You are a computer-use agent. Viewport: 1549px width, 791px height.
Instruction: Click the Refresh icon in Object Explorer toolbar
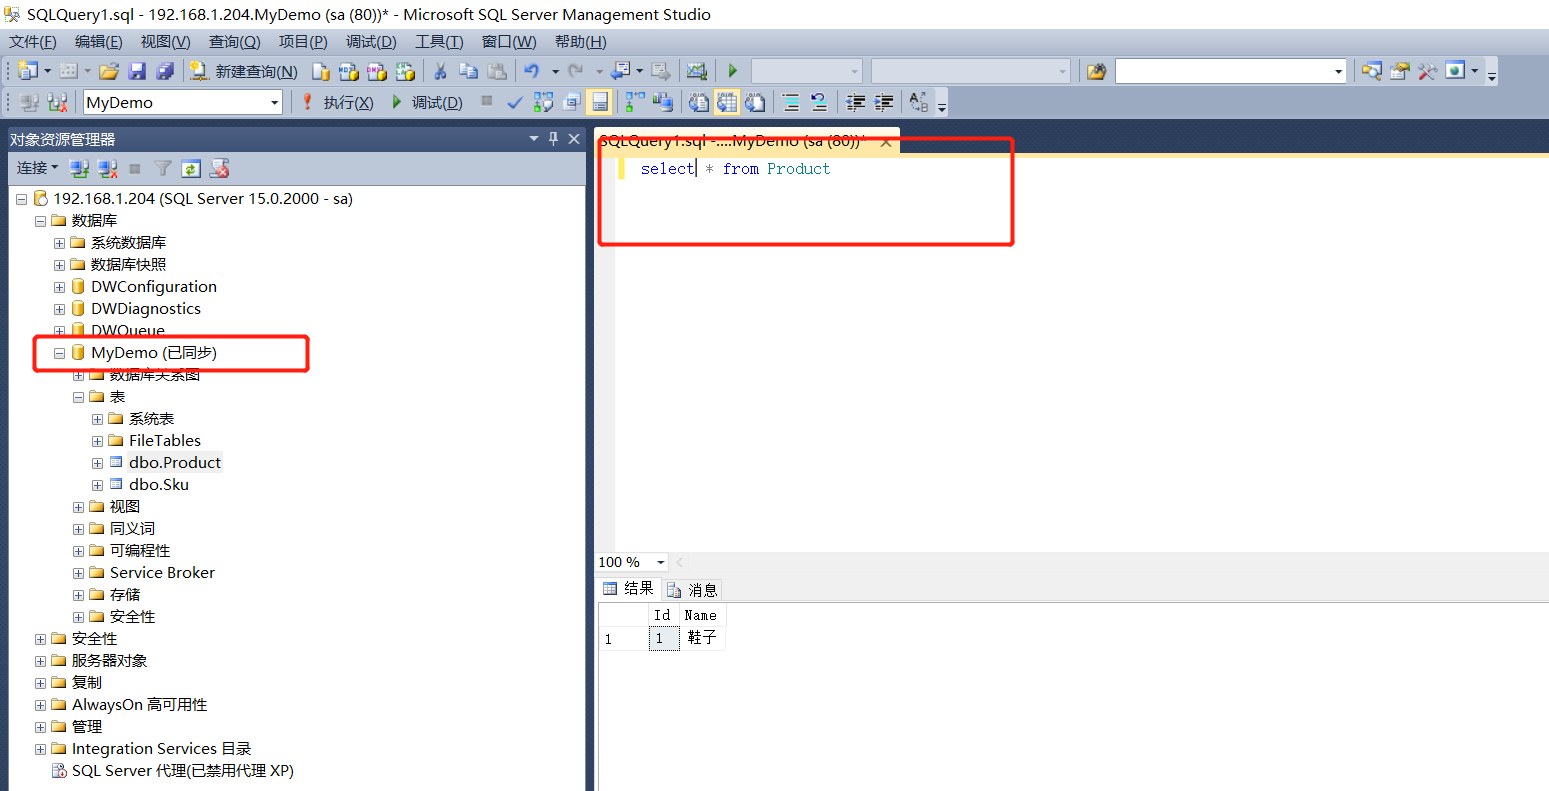pos(191,168)
